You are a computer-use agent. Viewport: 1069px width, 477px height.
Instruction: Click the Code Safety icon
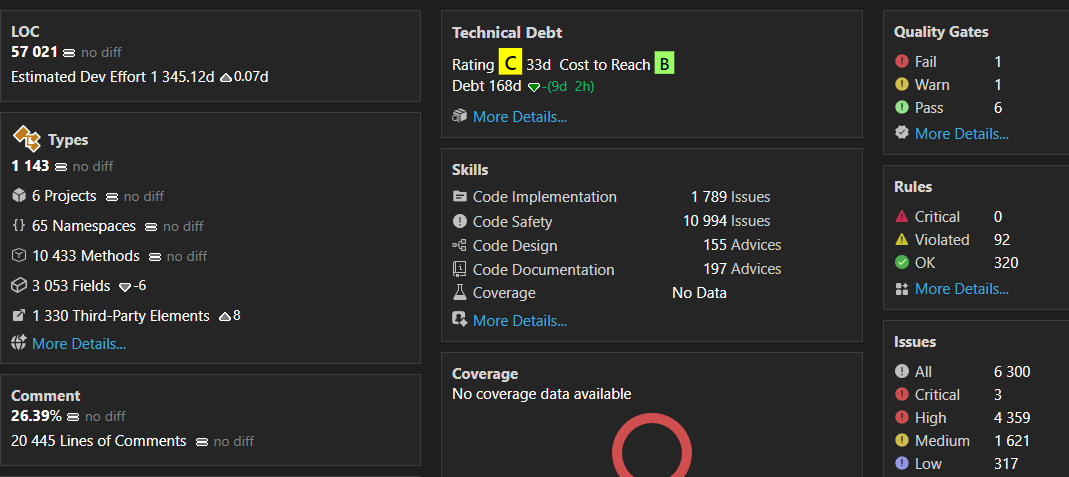460,221
